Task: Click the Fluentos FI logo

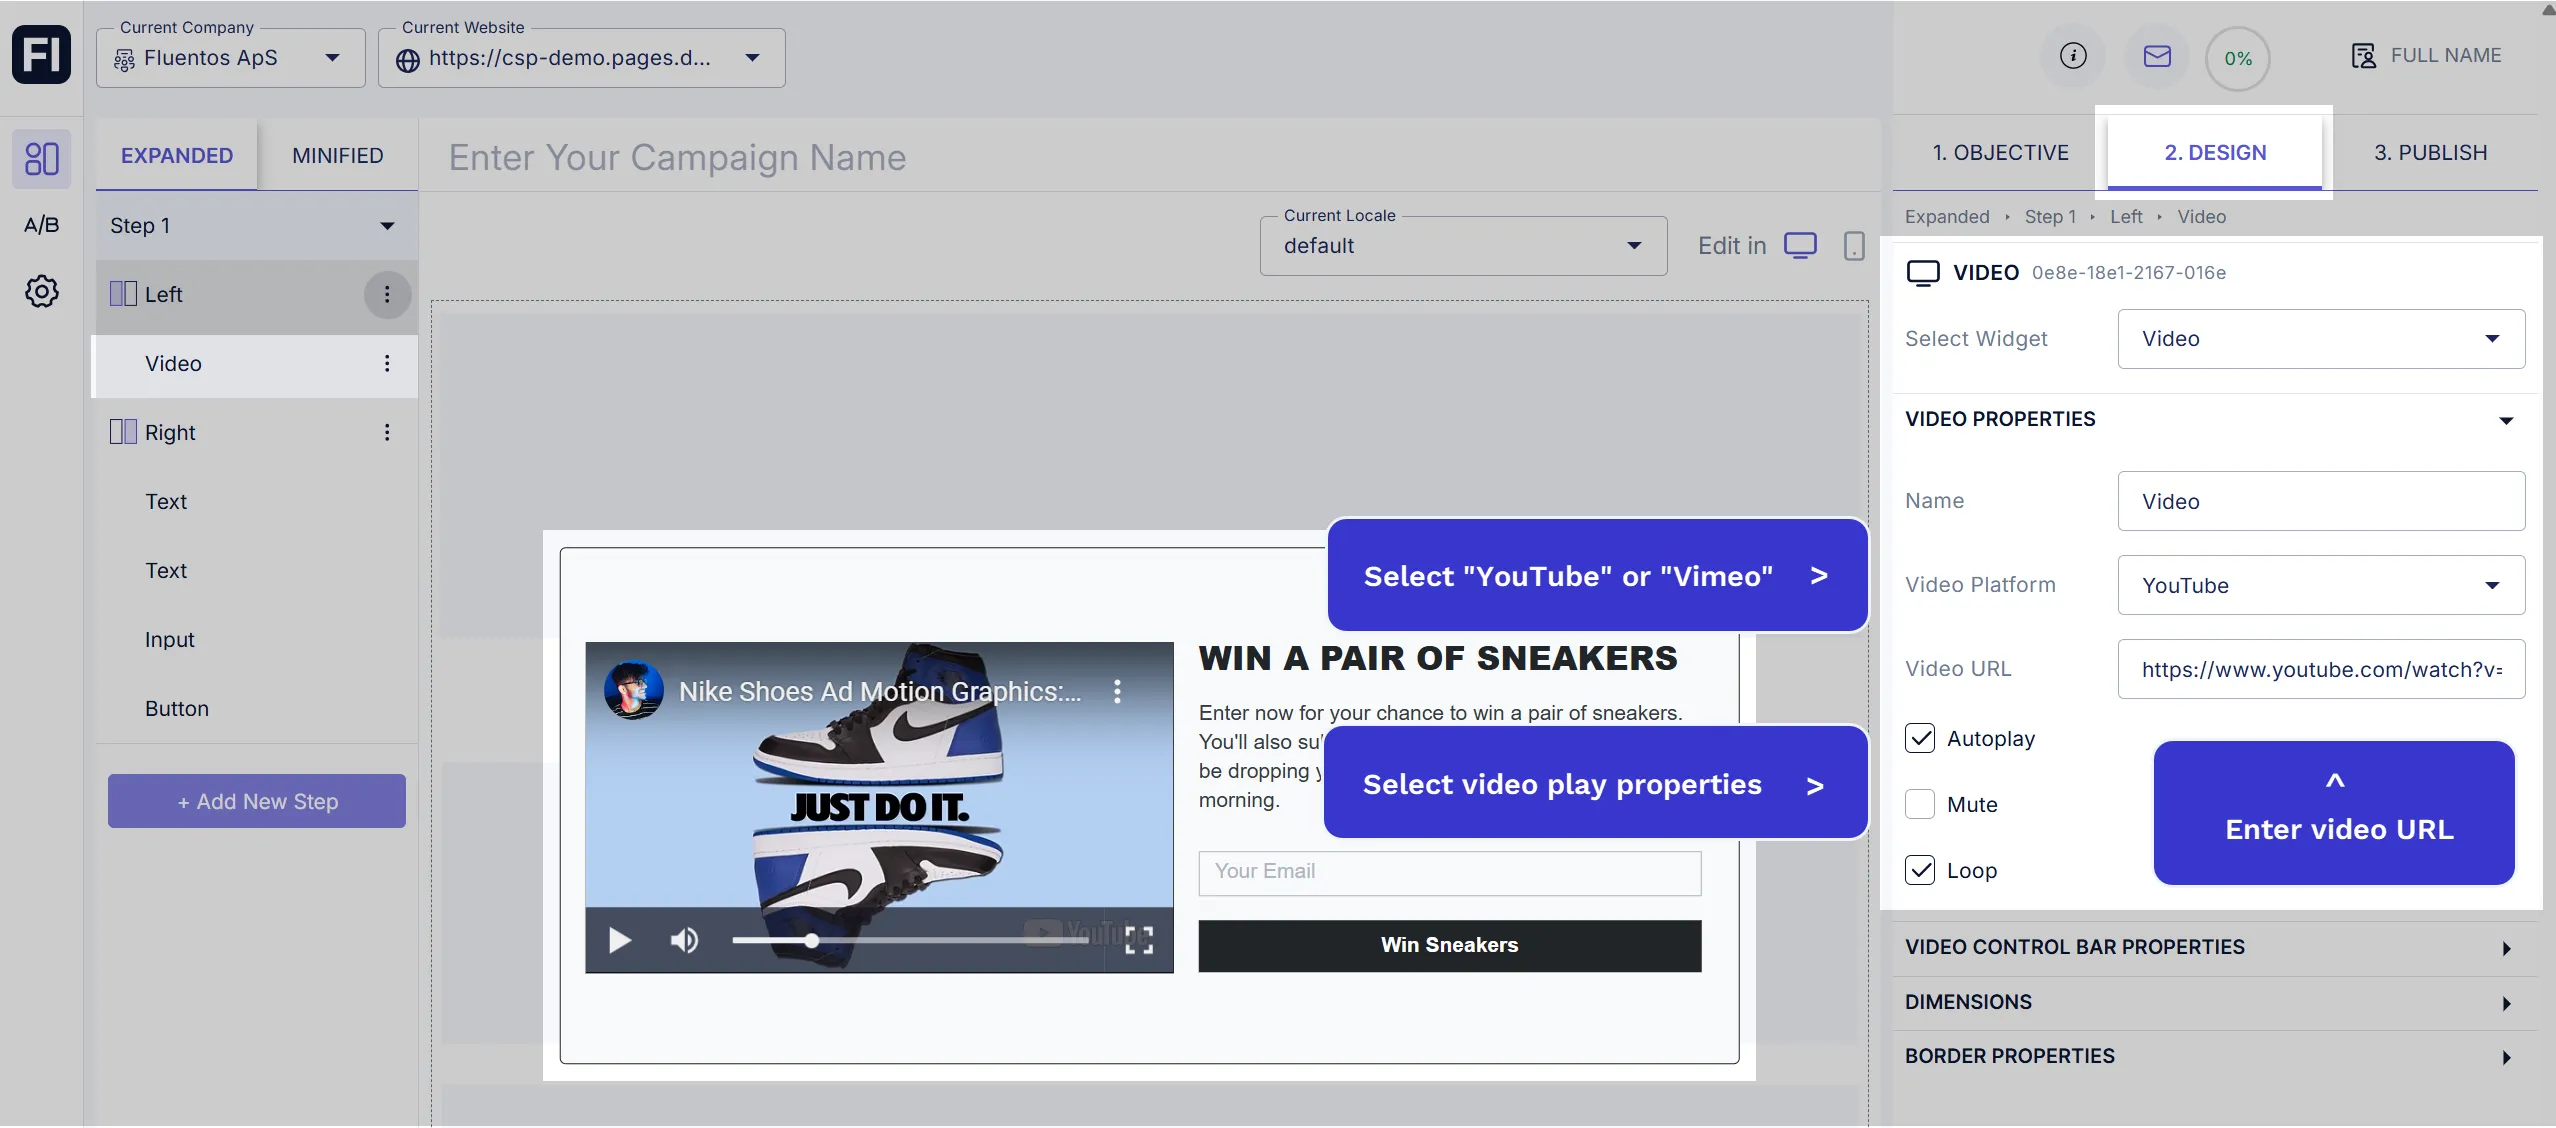Action: [x=41, y=54]
